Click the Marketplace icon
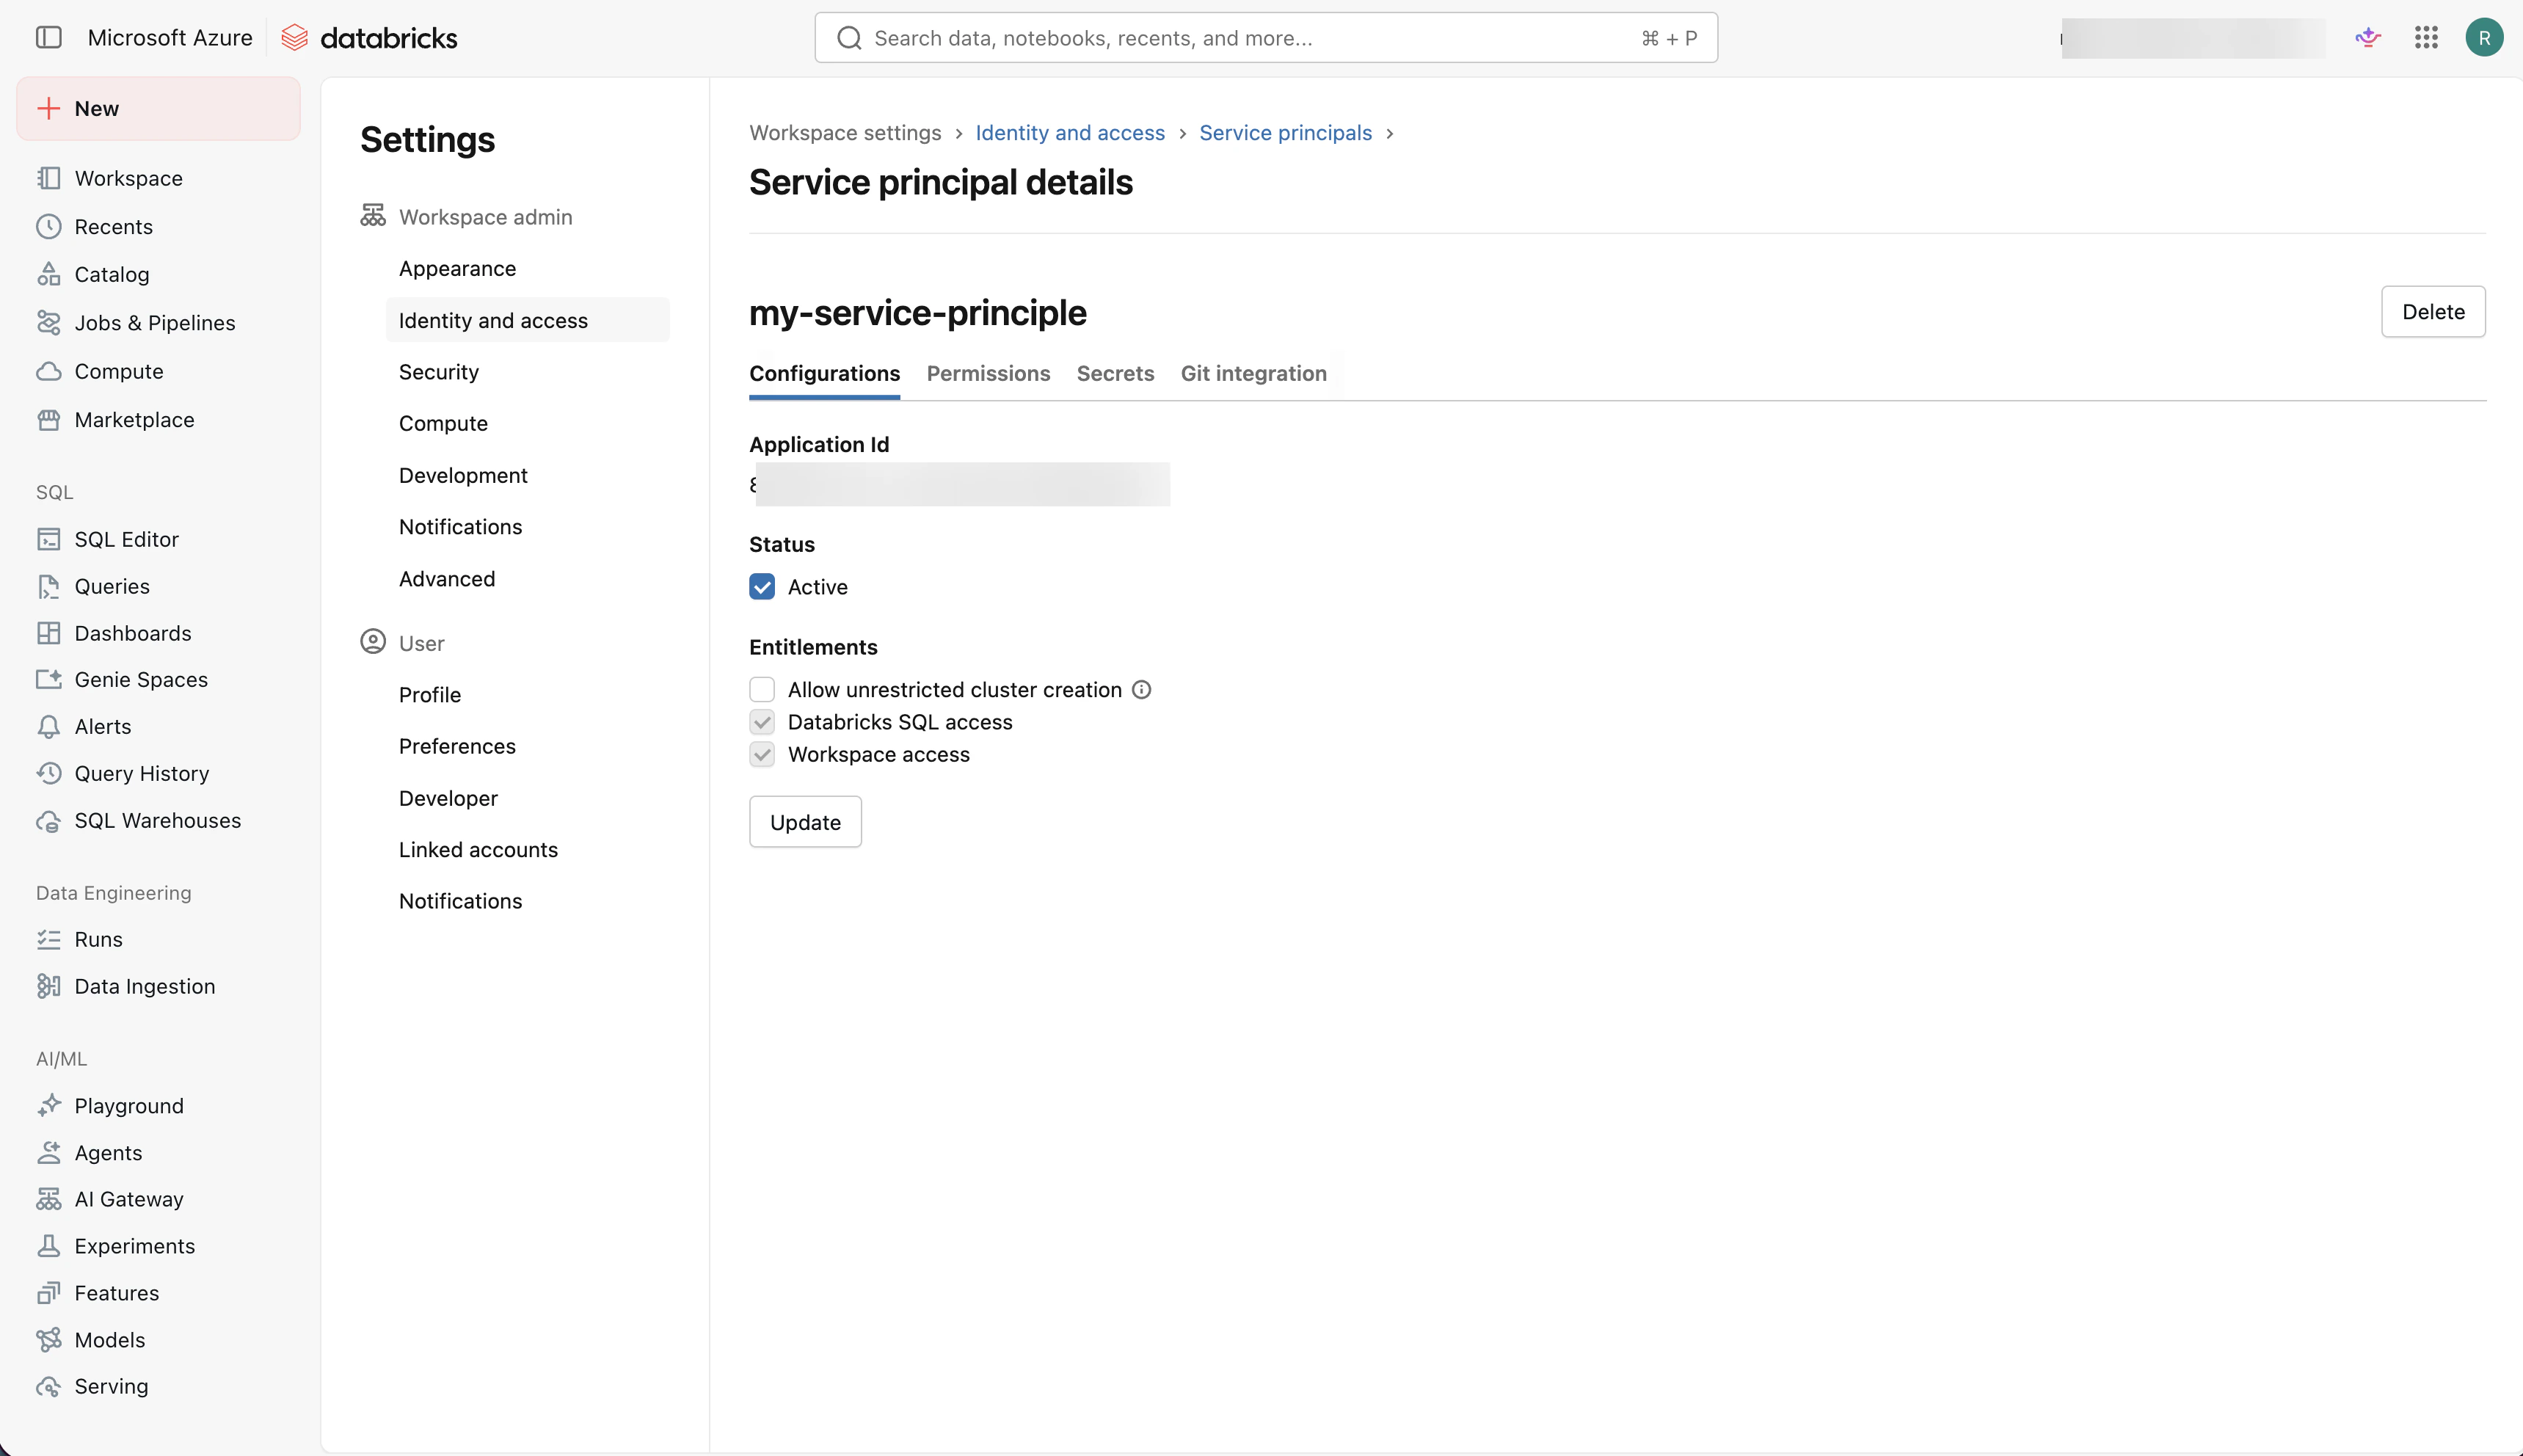The height and width of the screenshot is (1456, 2523). coord(49,420)
